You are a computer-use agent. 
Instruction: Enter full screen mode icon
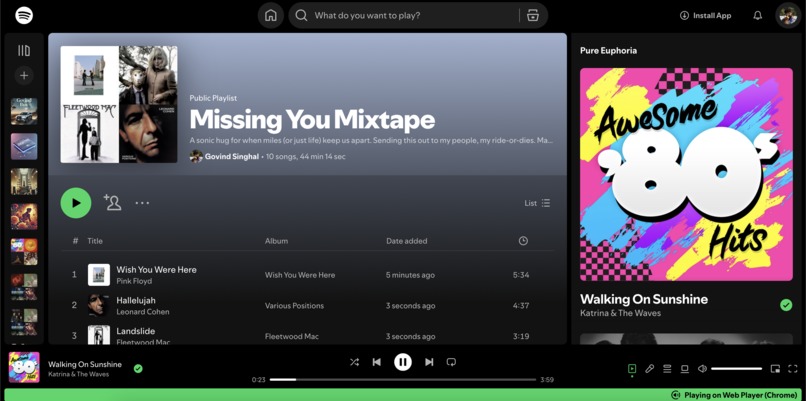(793, 369)
